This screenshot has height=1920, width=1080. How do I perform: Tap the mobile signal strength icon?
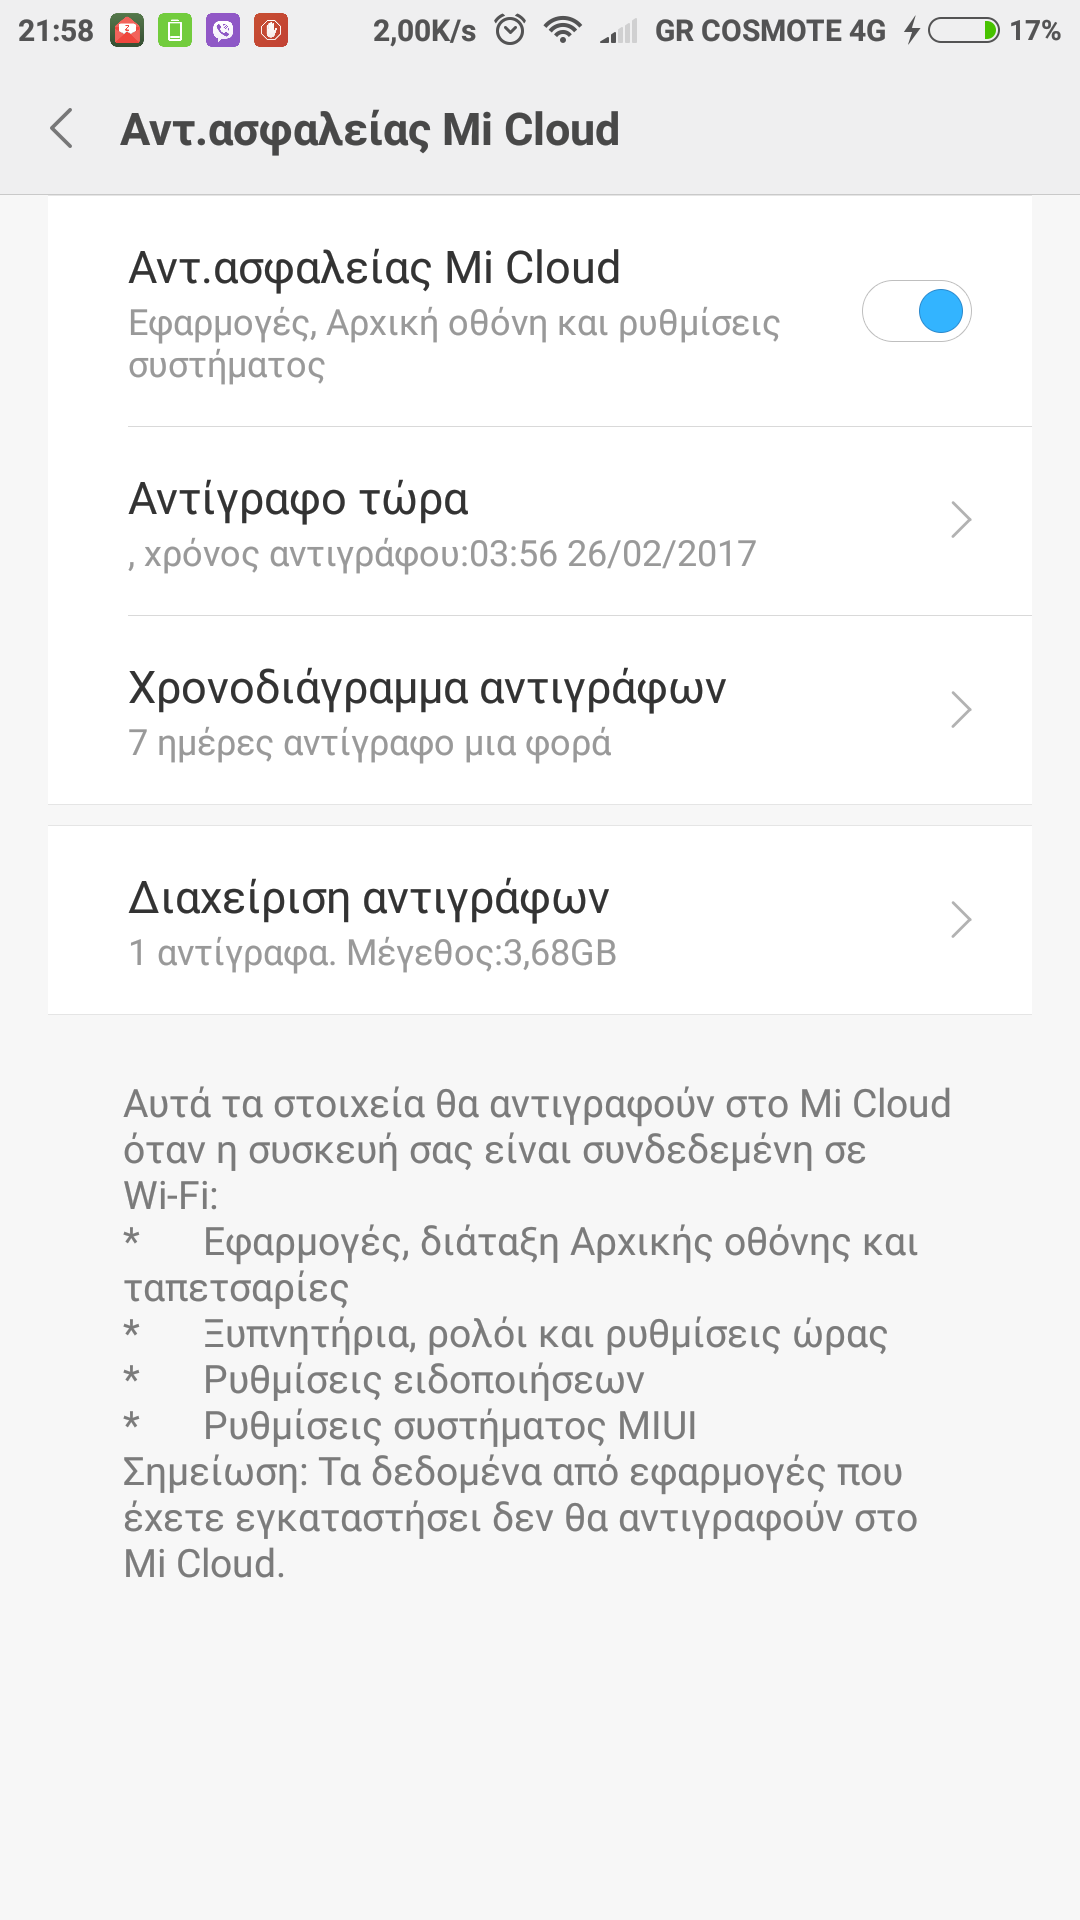(619, 31)
